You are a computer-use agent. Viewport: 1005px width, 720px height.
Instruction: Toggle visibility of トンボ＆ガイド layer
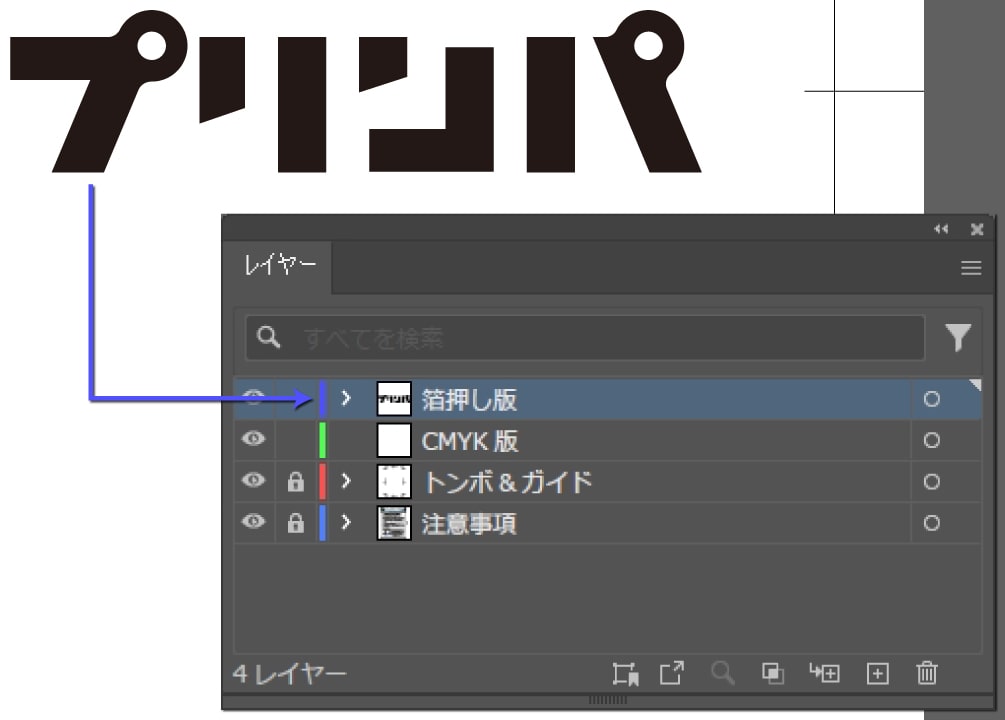[254, 481]
